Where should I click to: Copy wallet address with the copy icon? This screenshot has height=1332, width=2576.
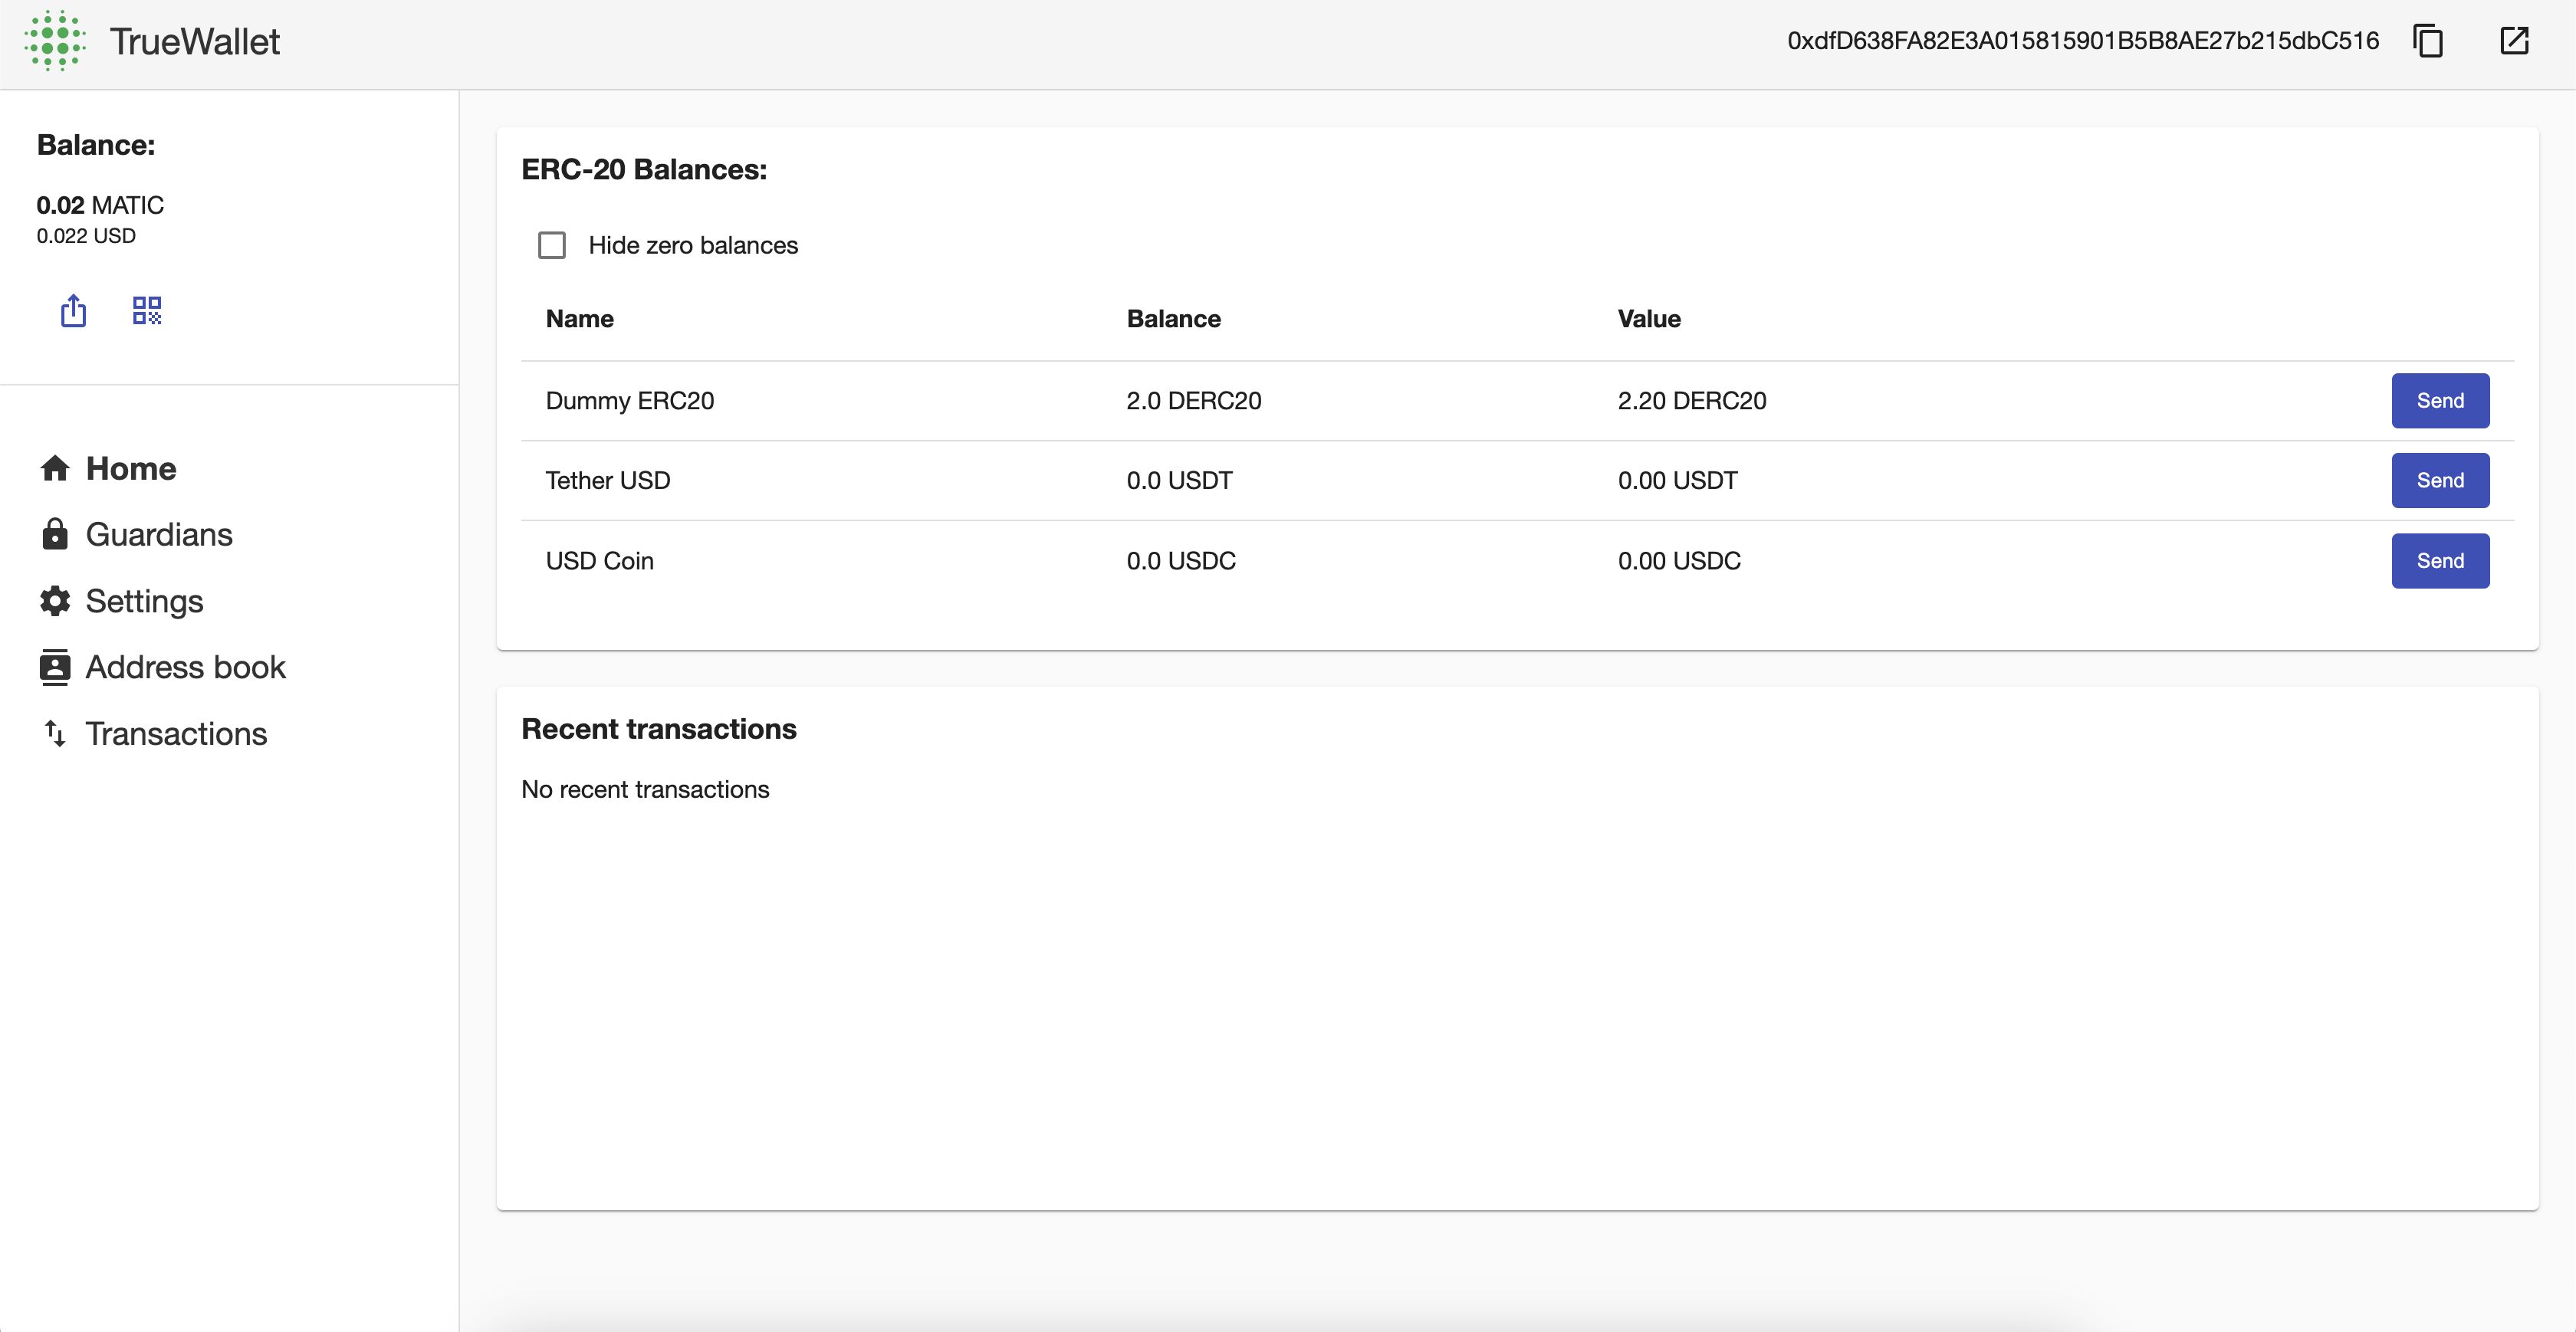[2427, 41]
